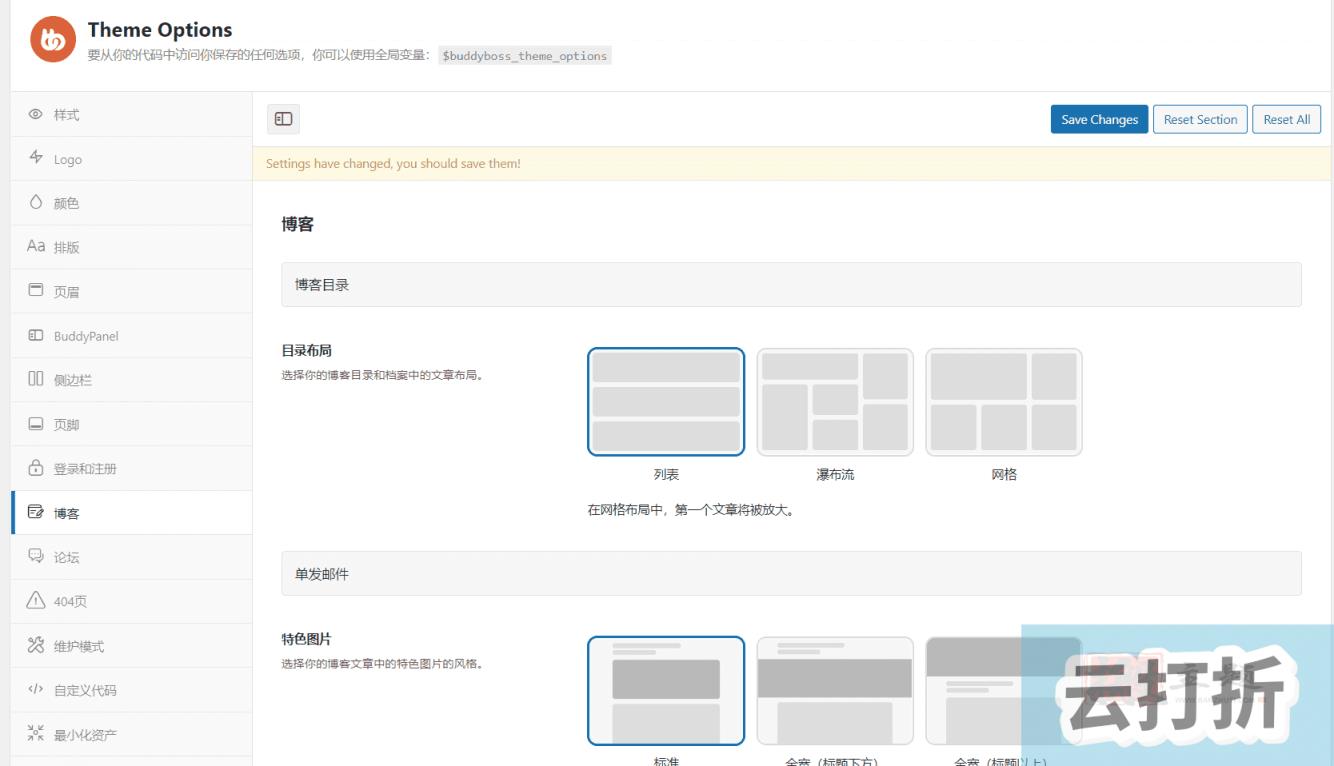Viewport: 1334px width, 766px height.
Task: Click the panel icon beside BuddyPanel
Action: point(36,335)
